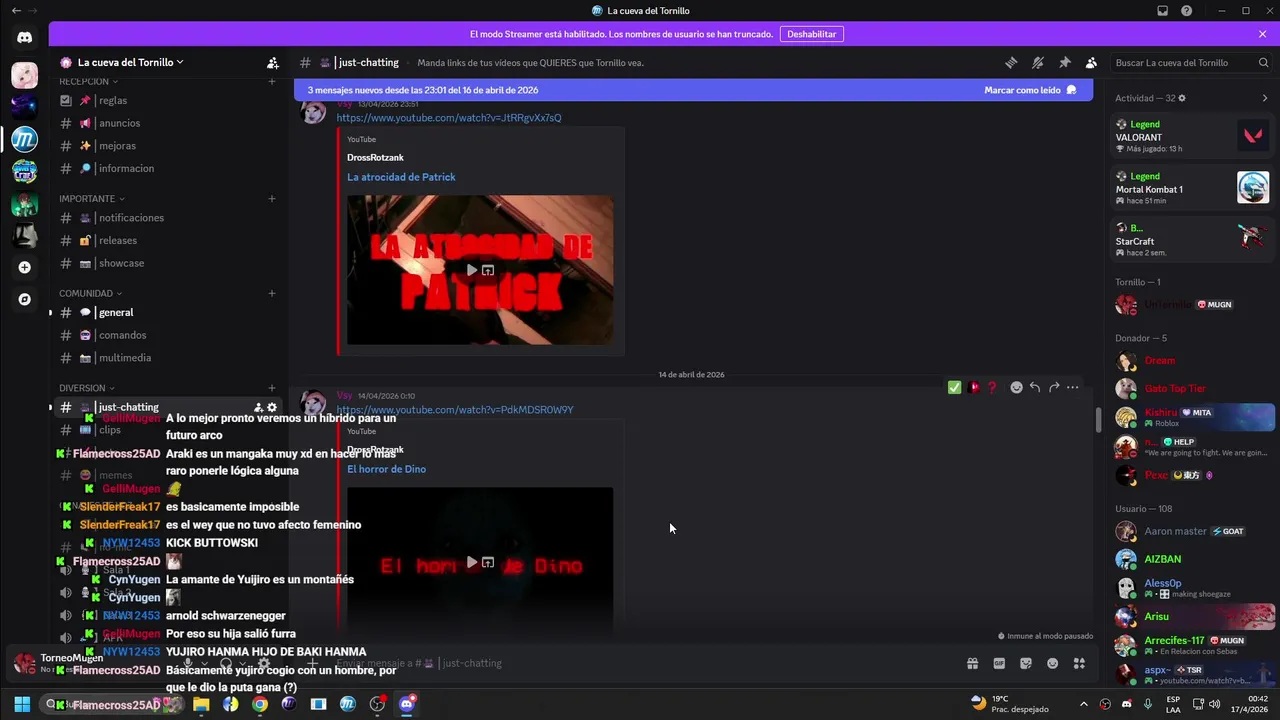Open the Threads icon in channel header
1280x720 pixels.
coord(1011,62)
